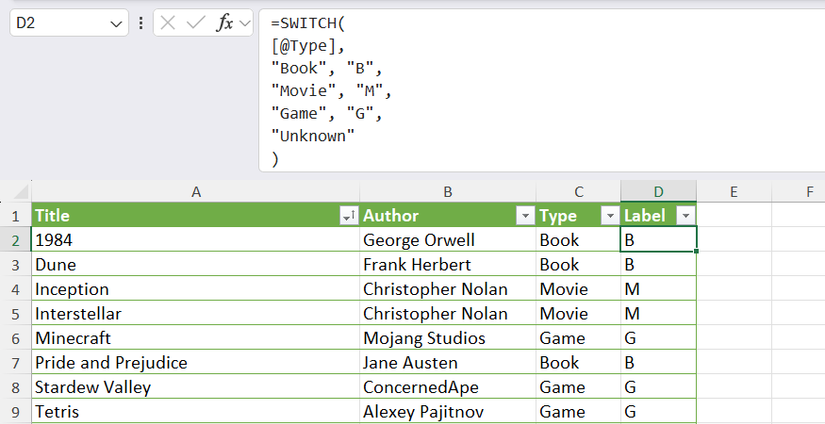
Task: Select column A header
Action: click(x=196, y=192)
